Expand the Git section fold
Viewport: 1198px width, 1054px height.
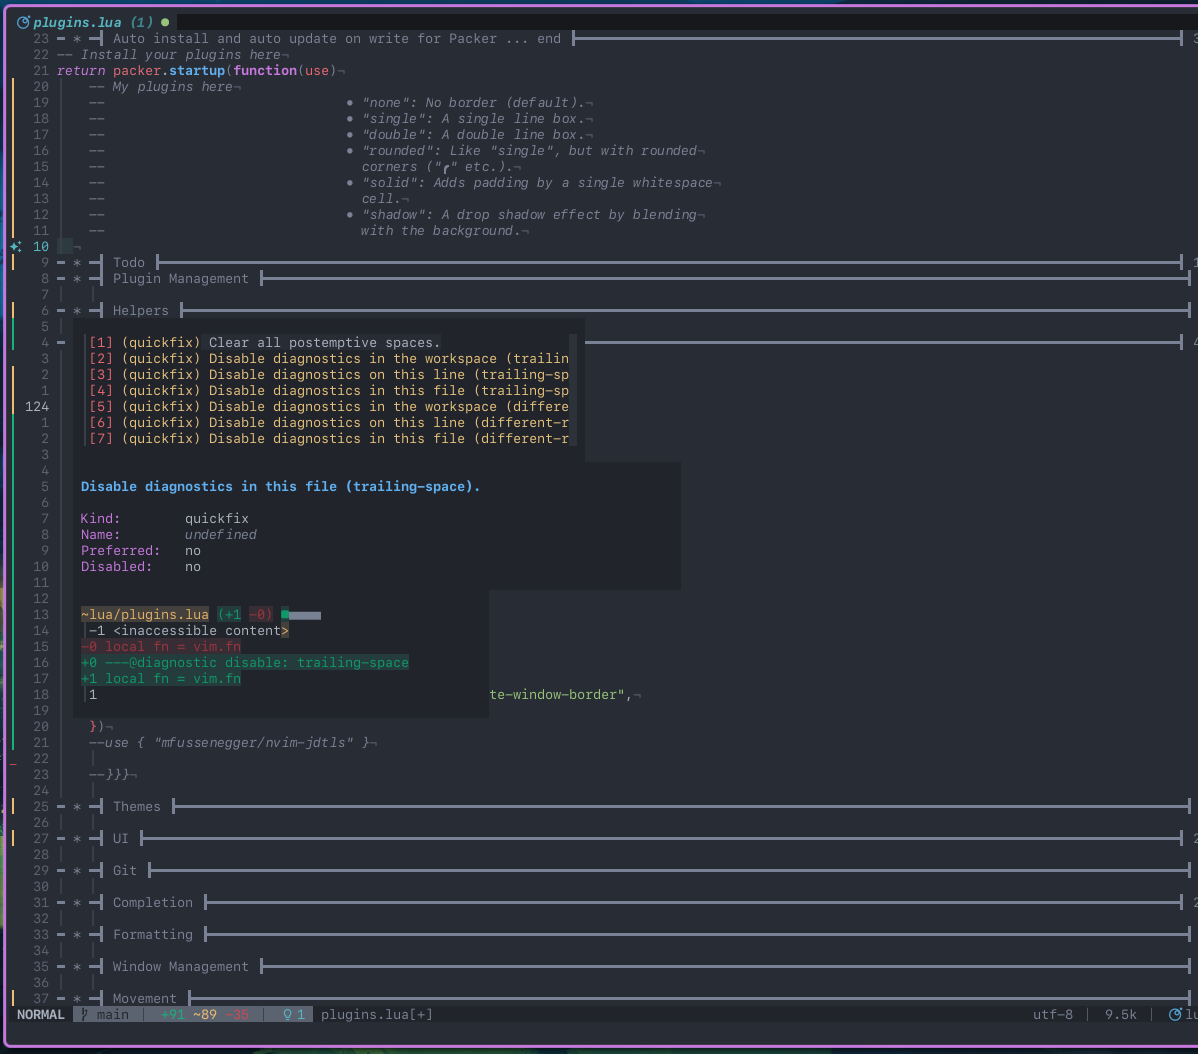(76, 870)
